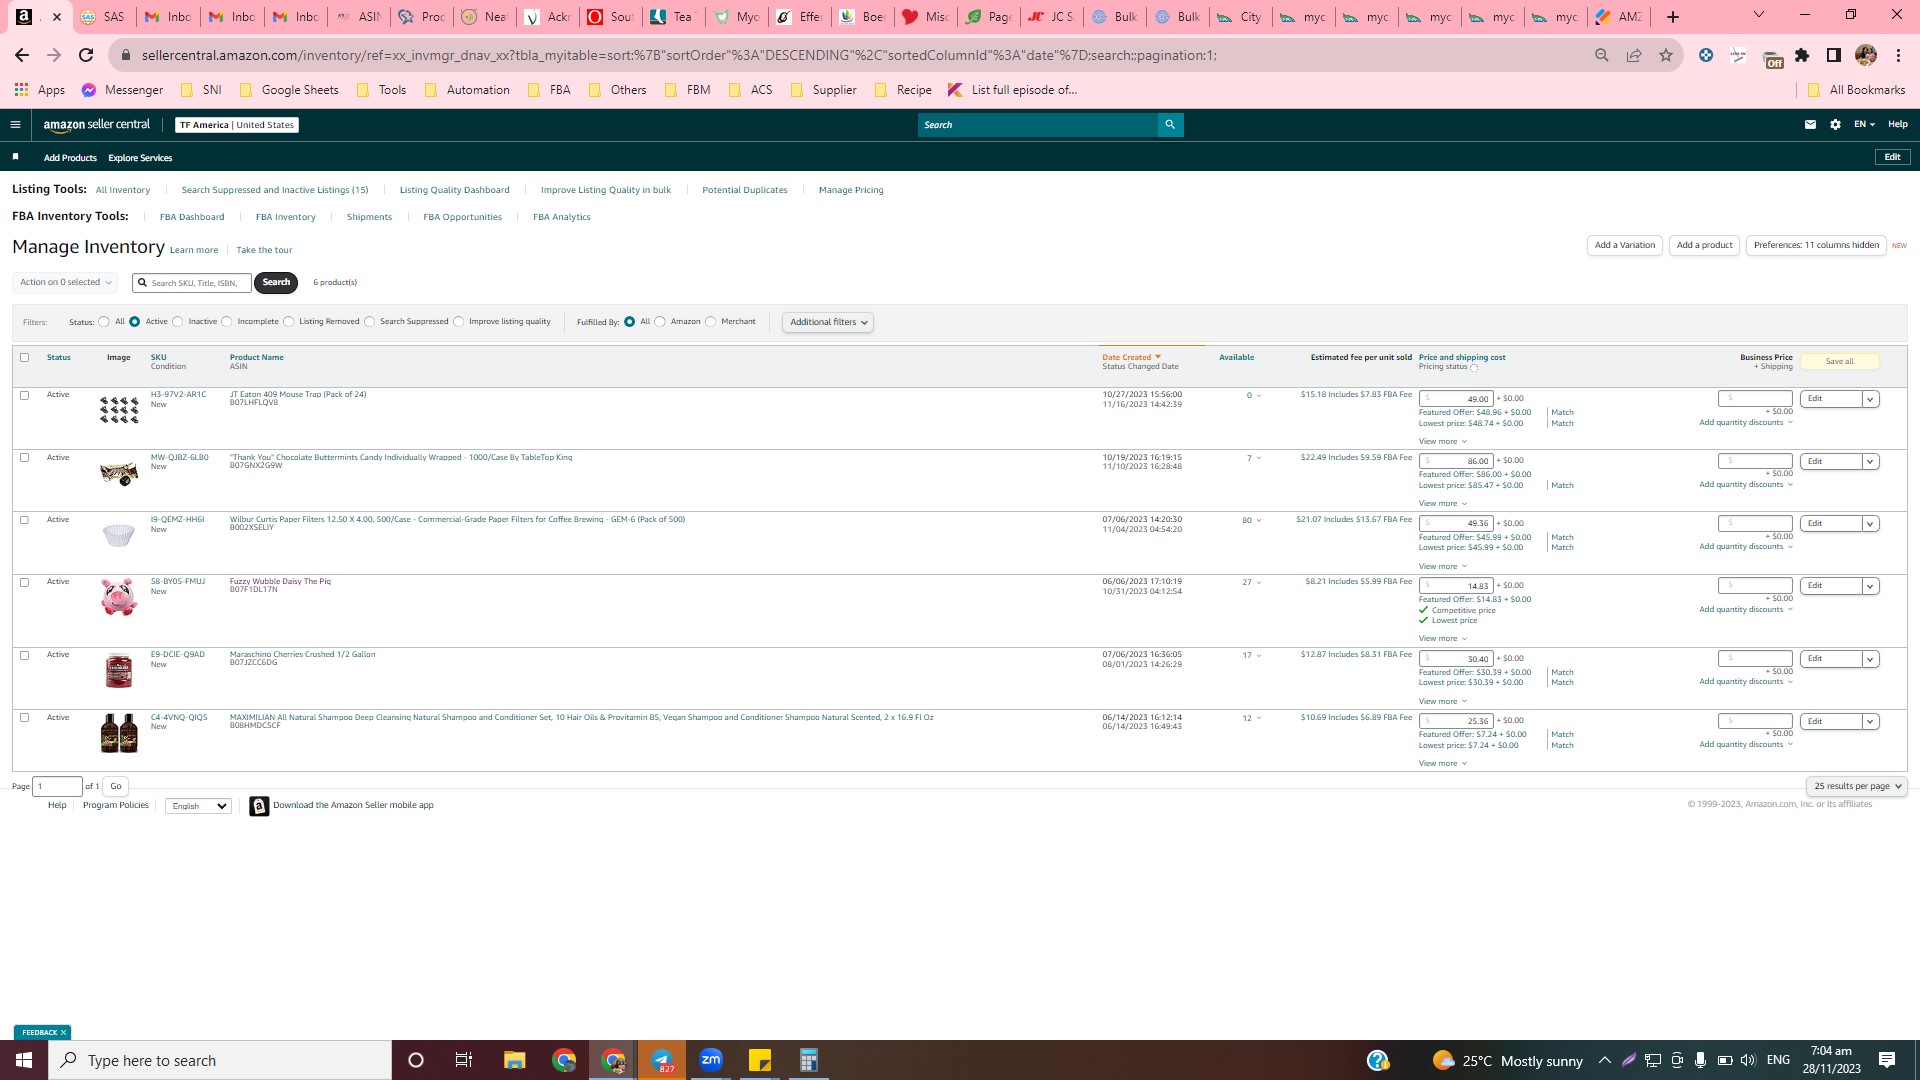Open the Fuzzy Wubble pig product thumbnail

(x=119, y=597)
